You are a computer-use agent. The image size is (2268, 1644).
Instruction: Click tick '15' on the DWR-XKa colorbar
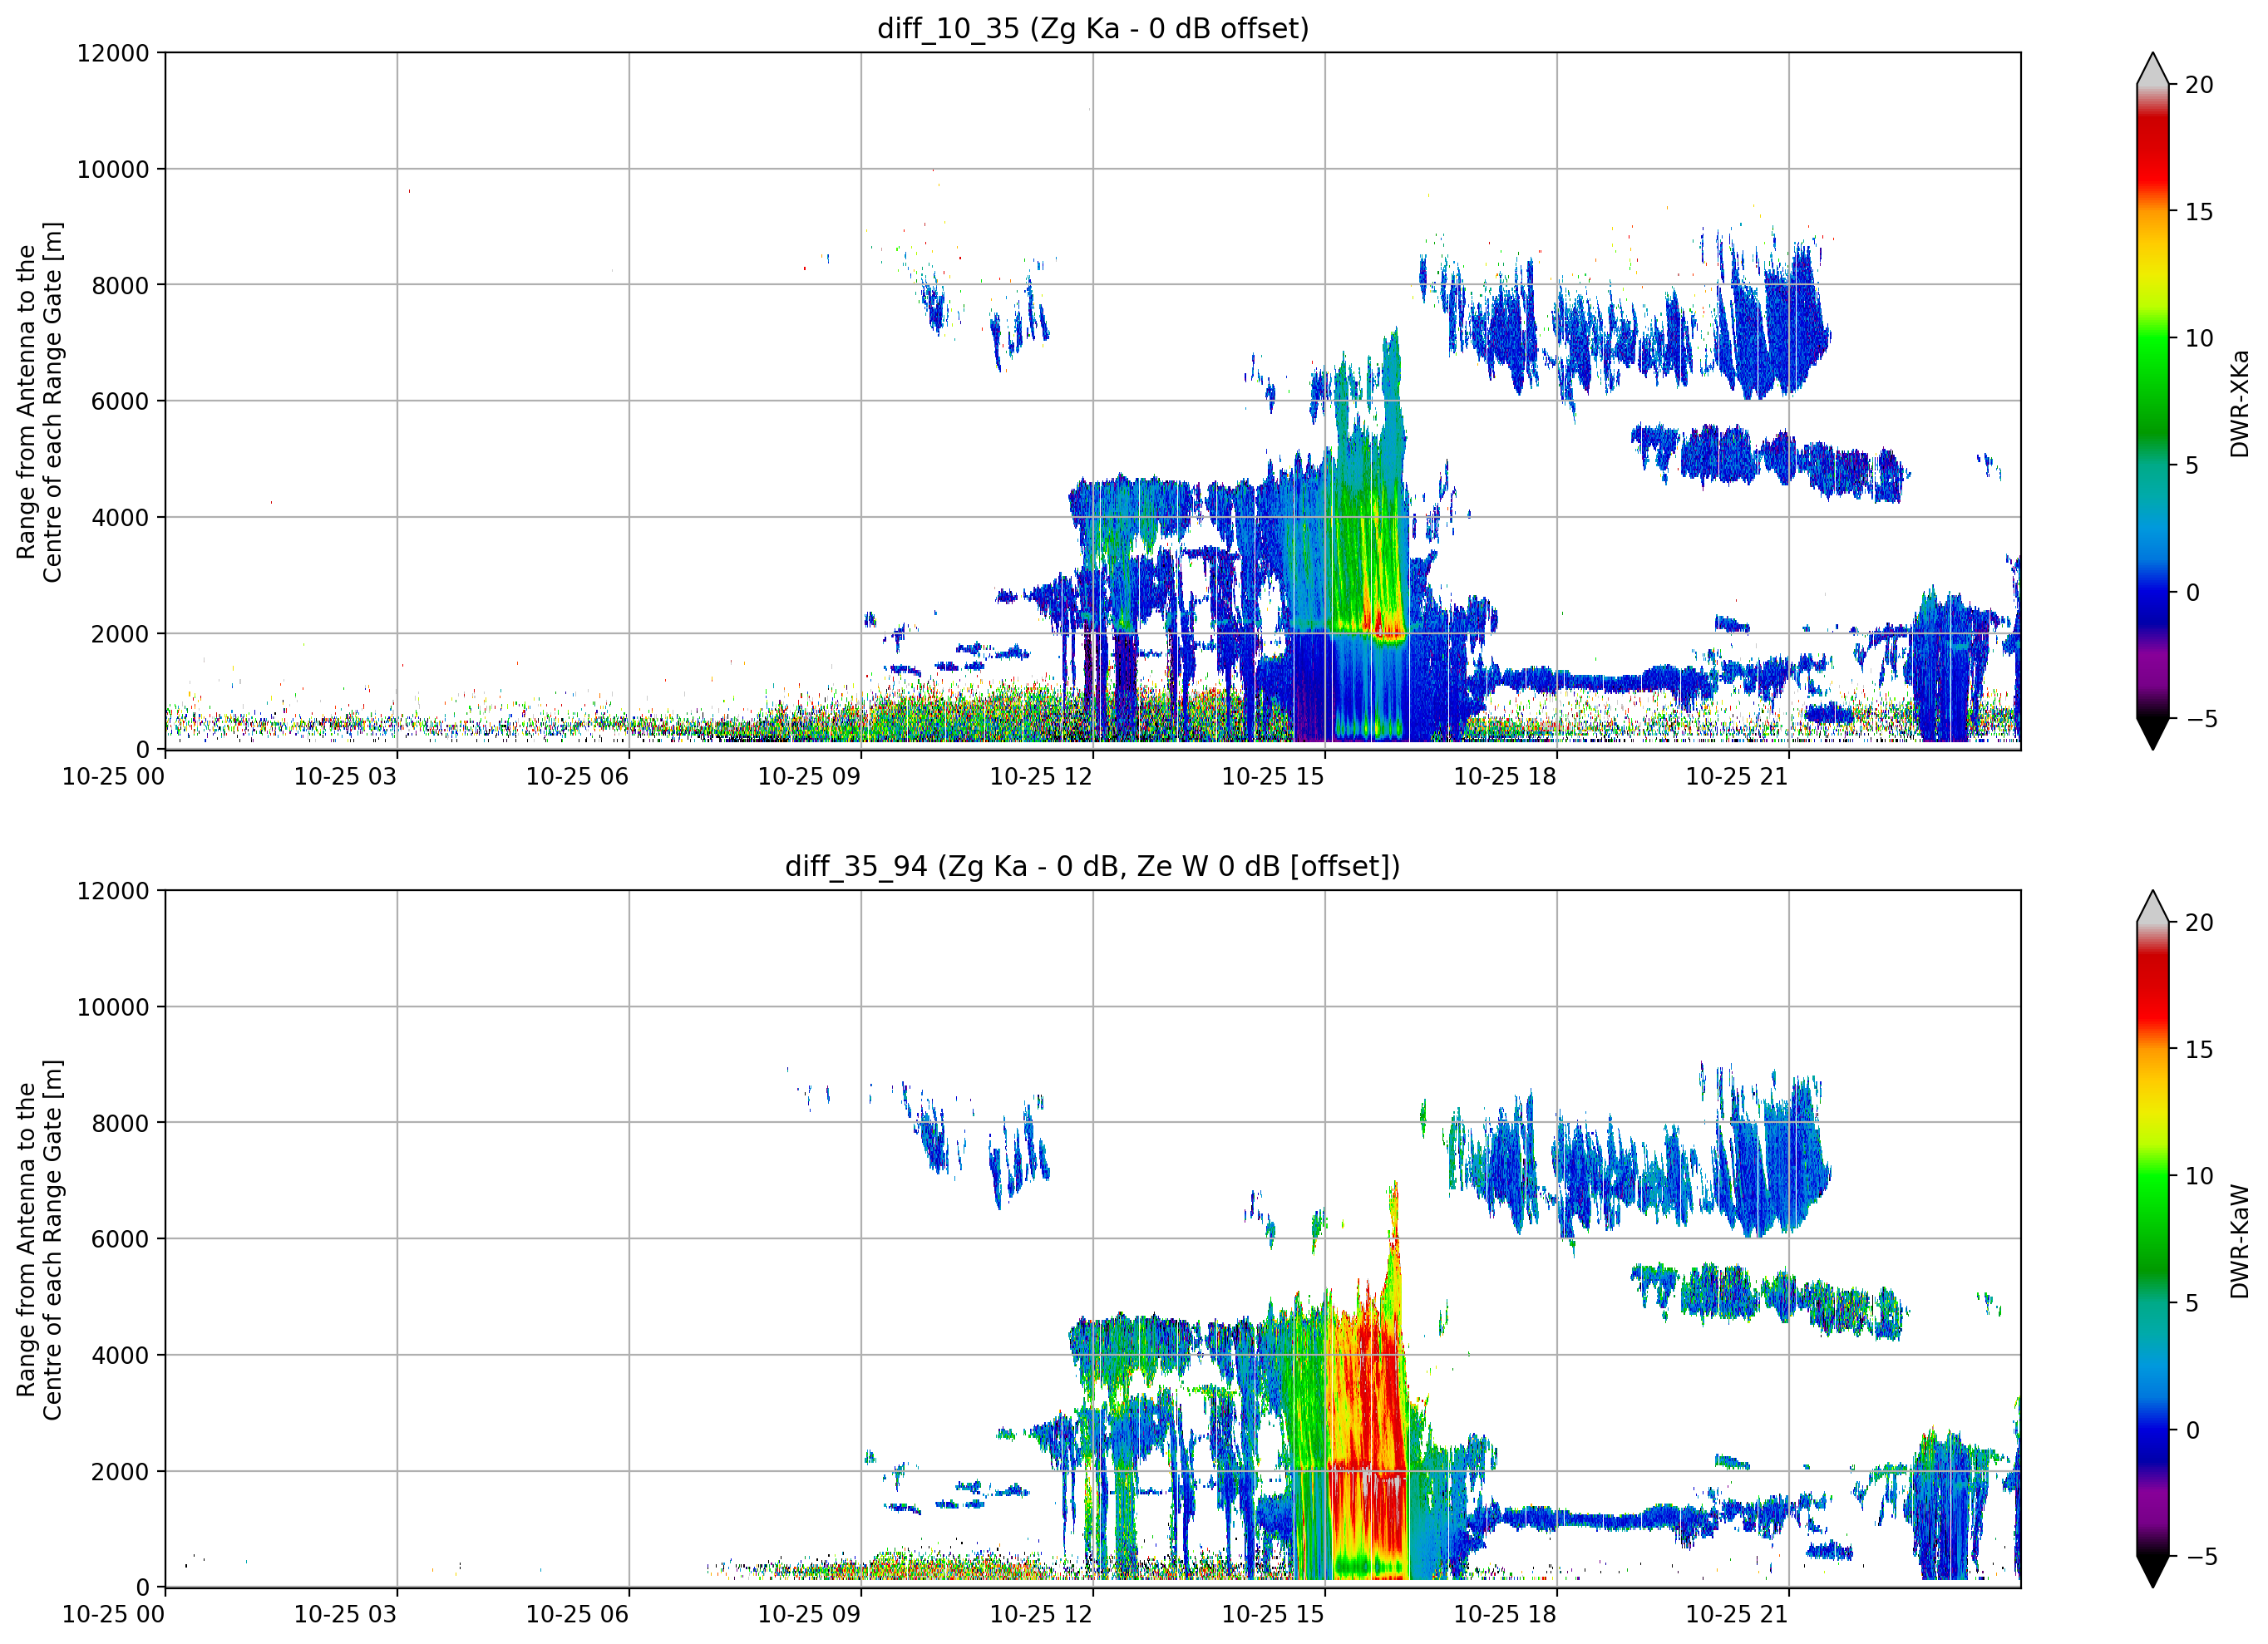point(2199,212)
